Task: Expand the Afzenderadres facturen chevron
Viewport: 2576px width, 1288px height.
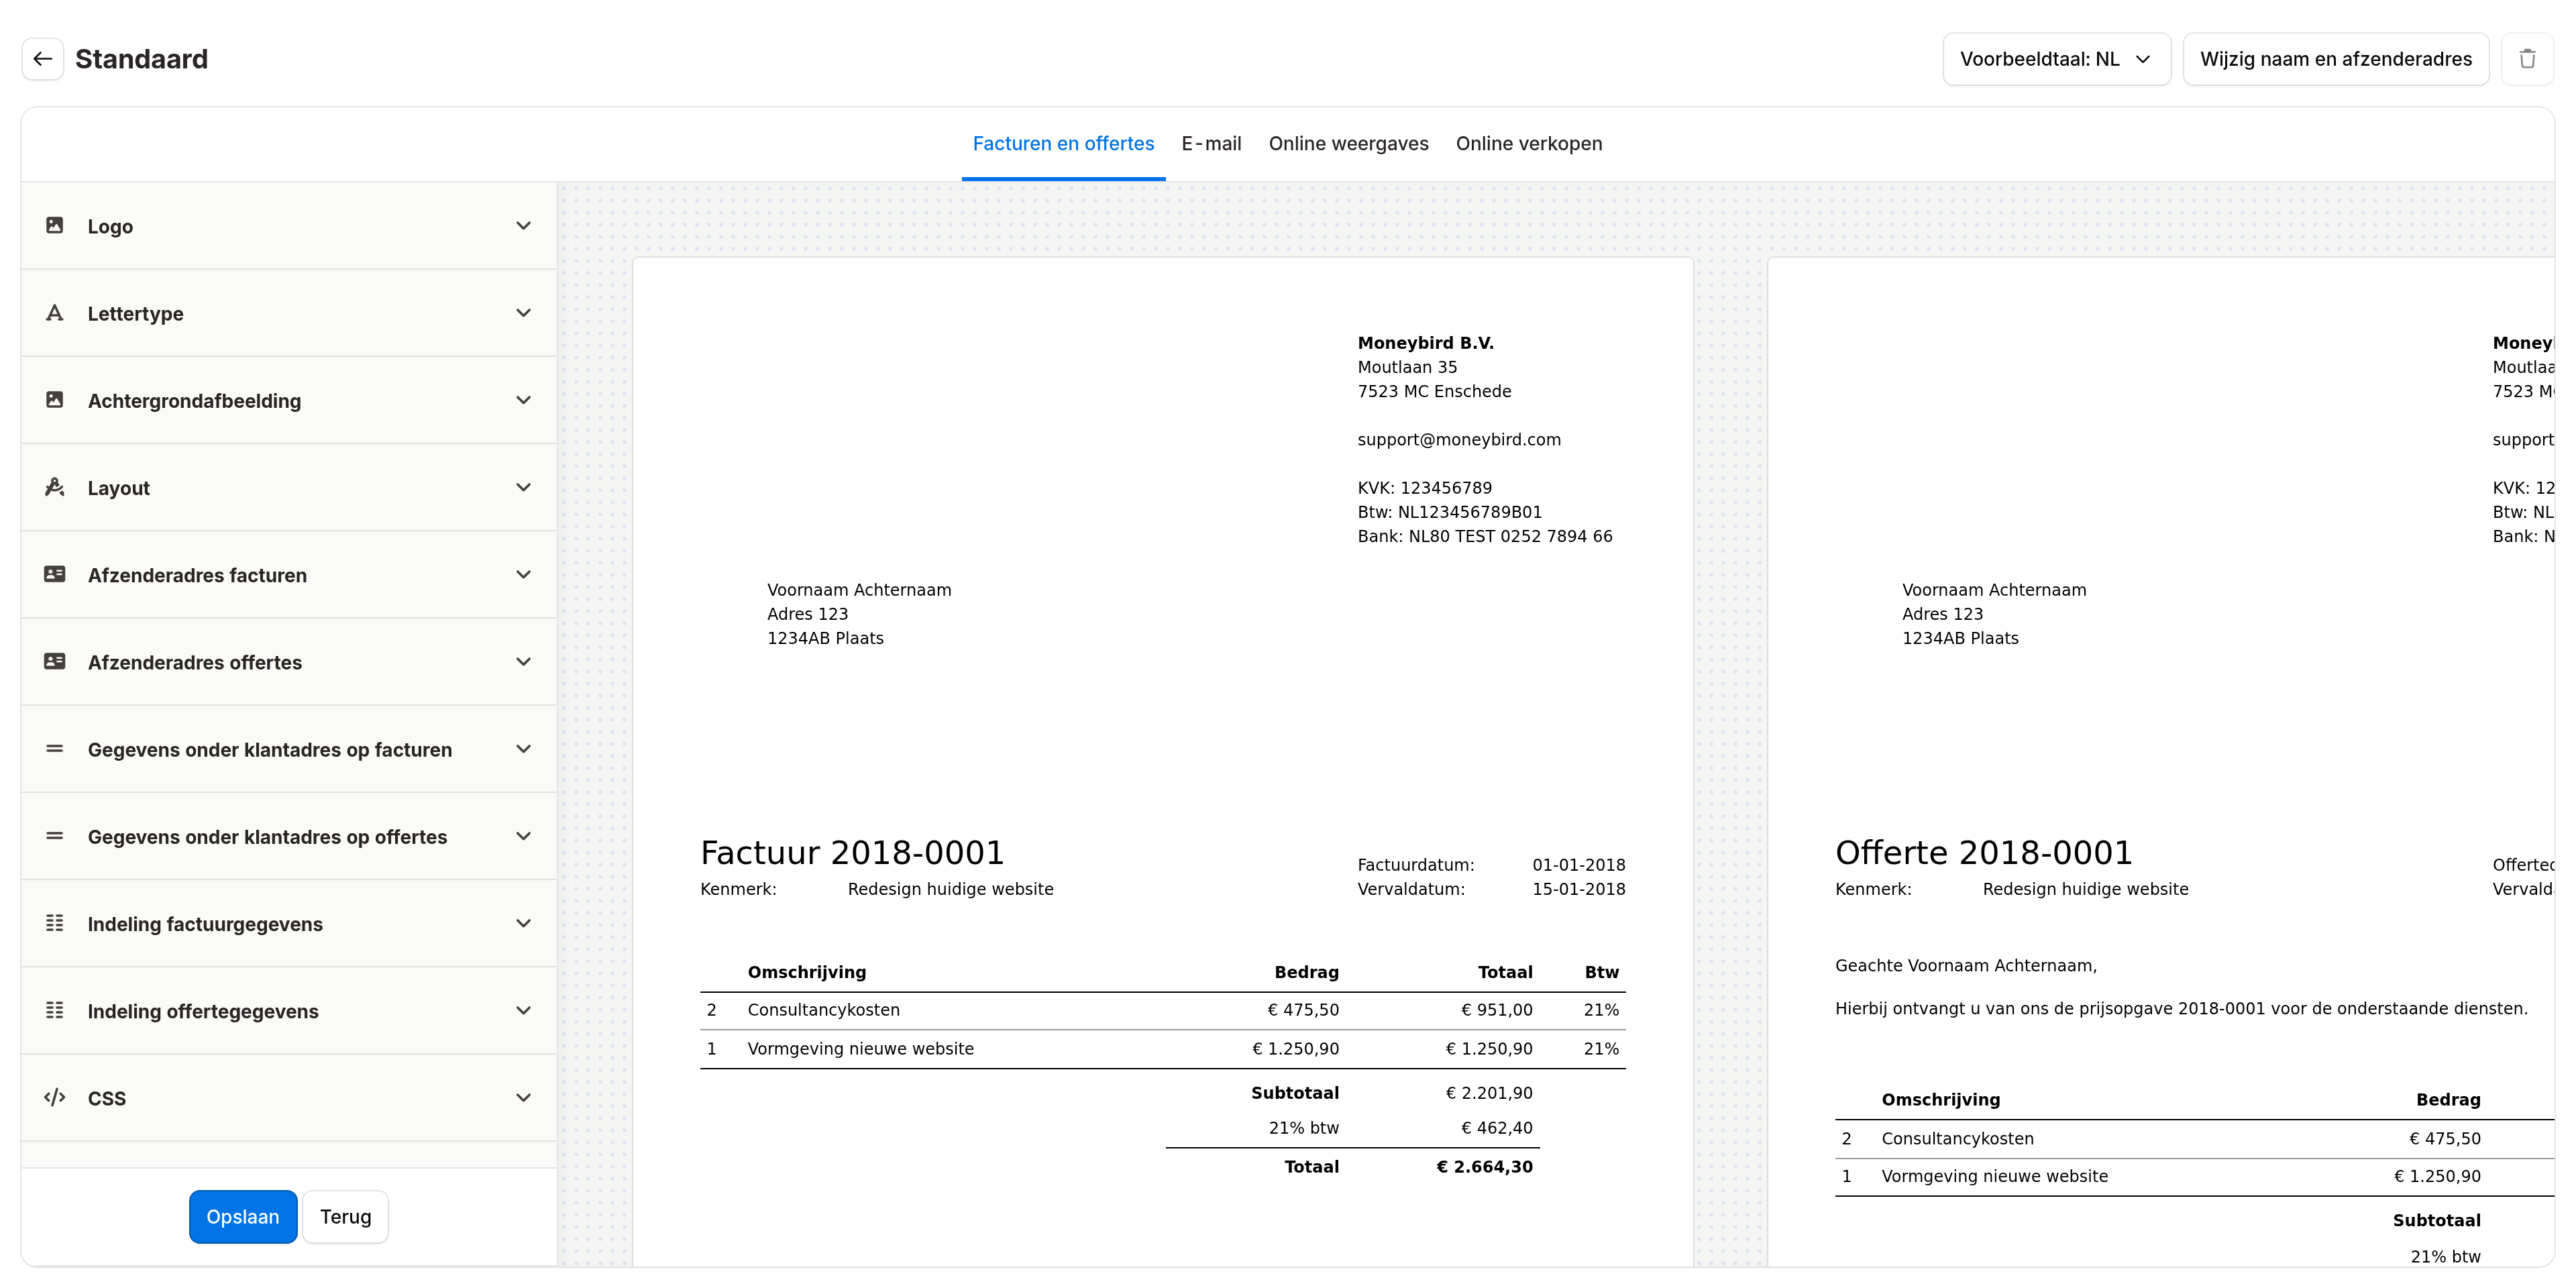Action: pyautogui.click(x=523, y=574)
